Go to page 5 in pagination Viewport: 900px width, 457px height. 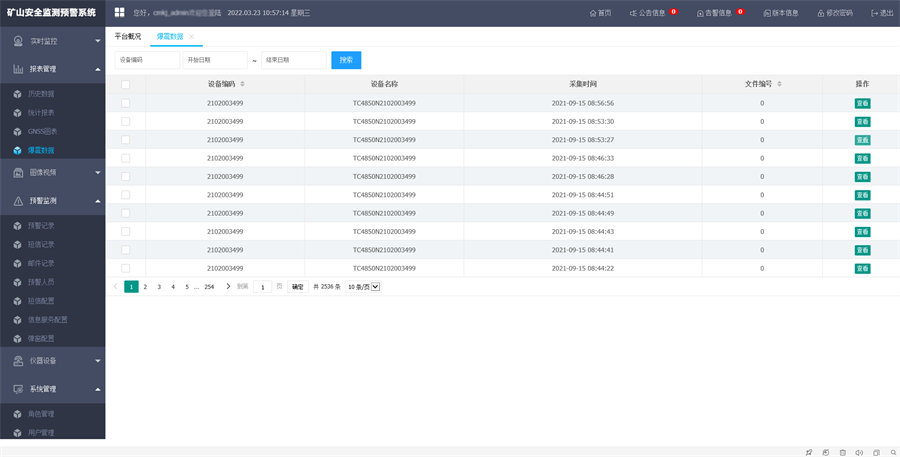pos(187,286)
